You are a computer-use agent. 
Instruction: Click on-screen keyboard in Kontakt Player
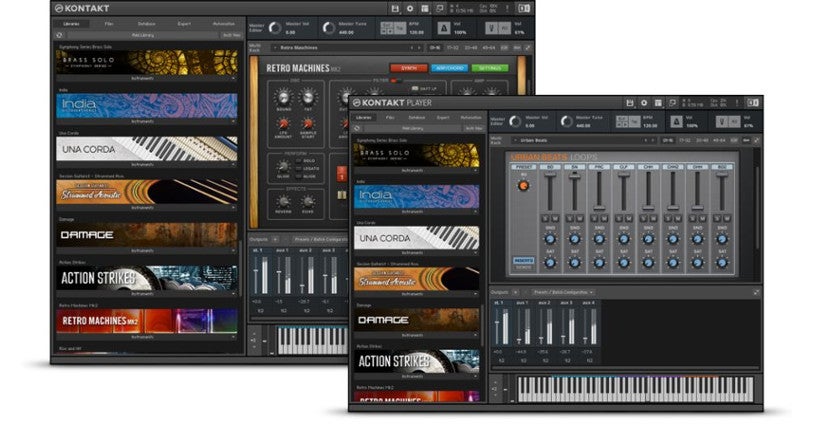point(636,389)
